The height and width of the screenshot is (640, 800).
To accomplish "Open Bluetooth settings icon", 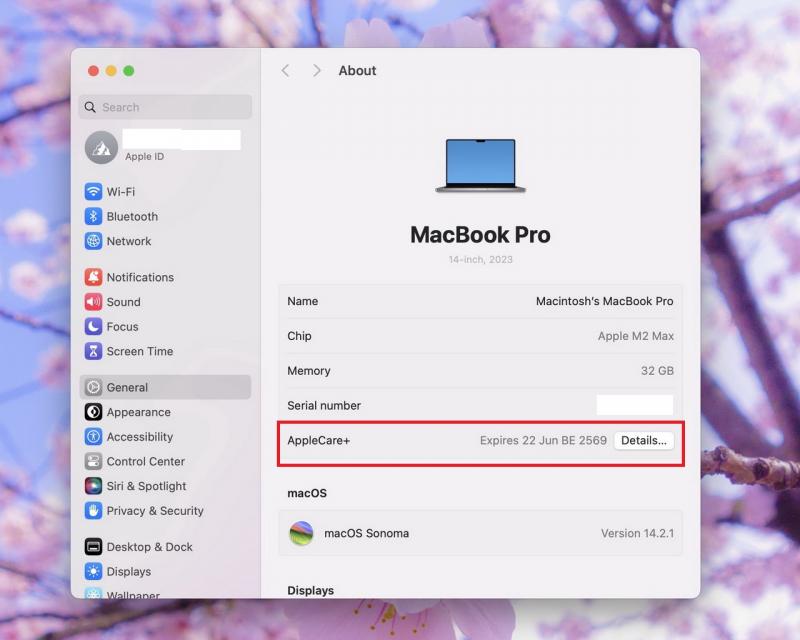I will (93, 217).
